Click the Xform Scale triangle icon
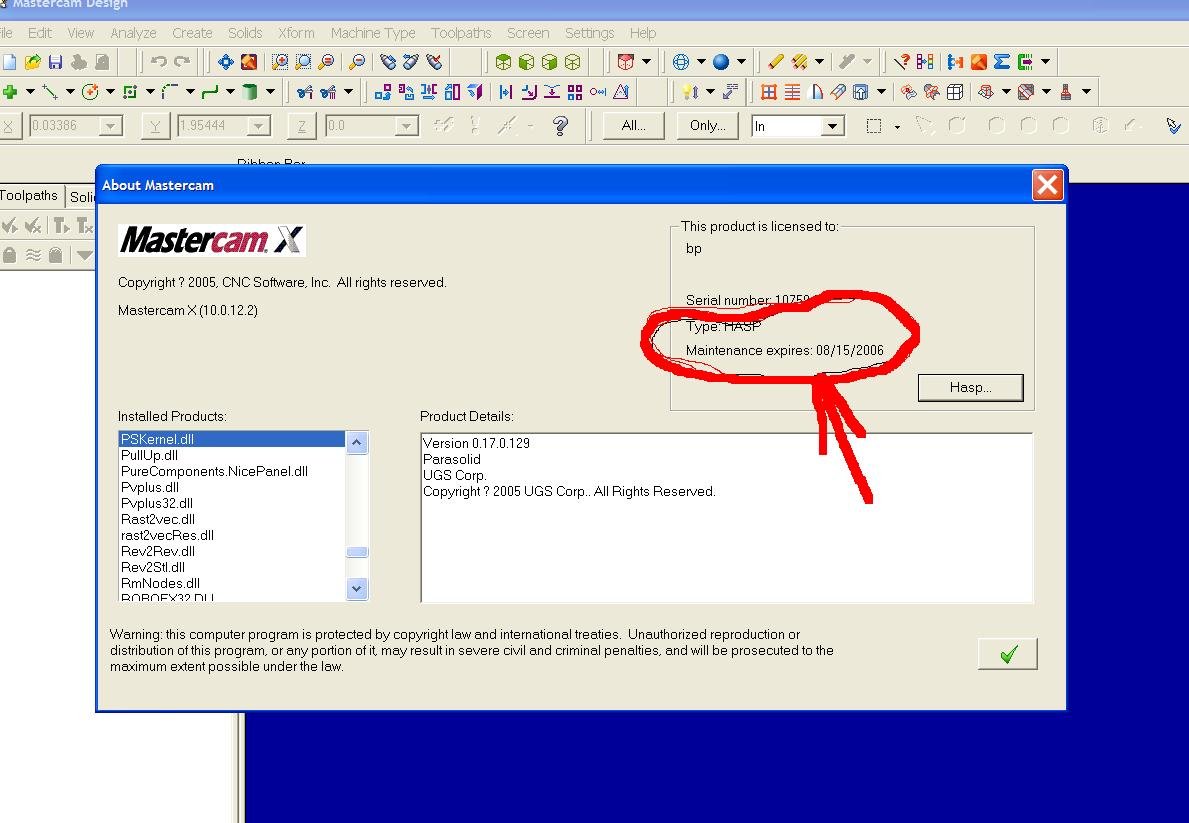The image size is (1189, 823). click(621, 92)
